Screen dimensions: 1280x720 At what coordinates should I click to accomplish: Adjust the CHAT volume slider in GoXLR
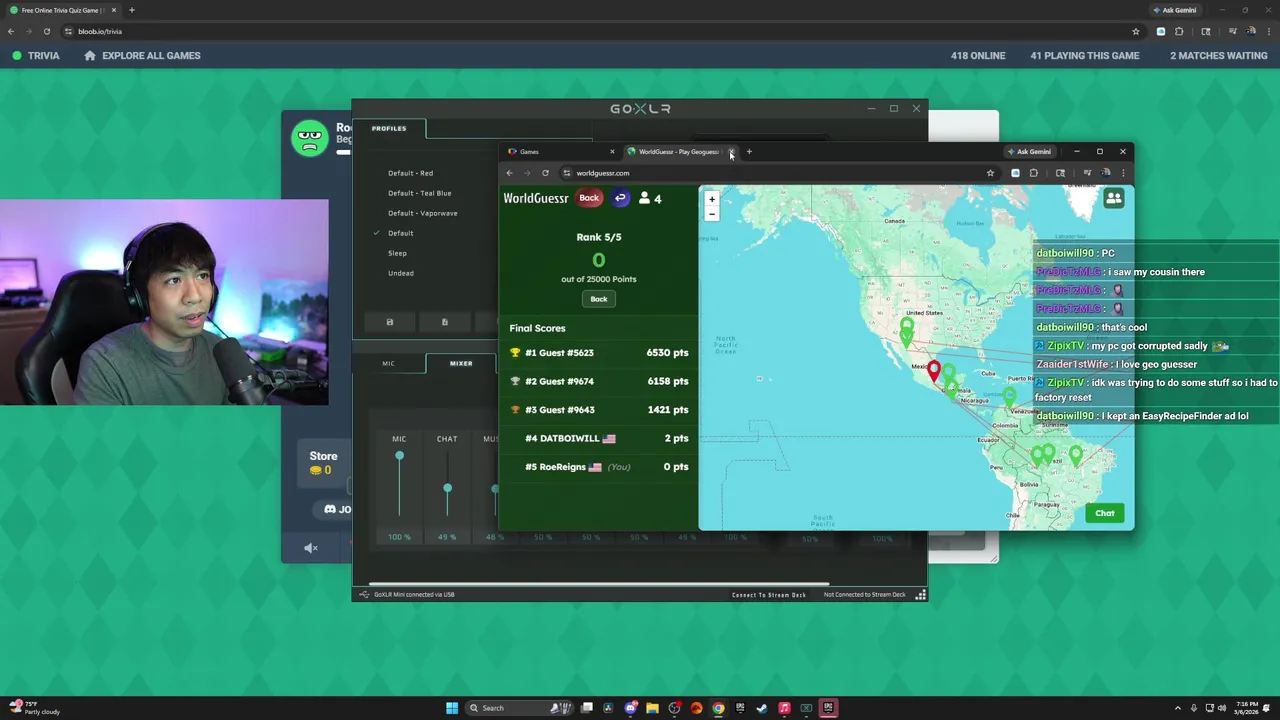[x=447, y=488]
